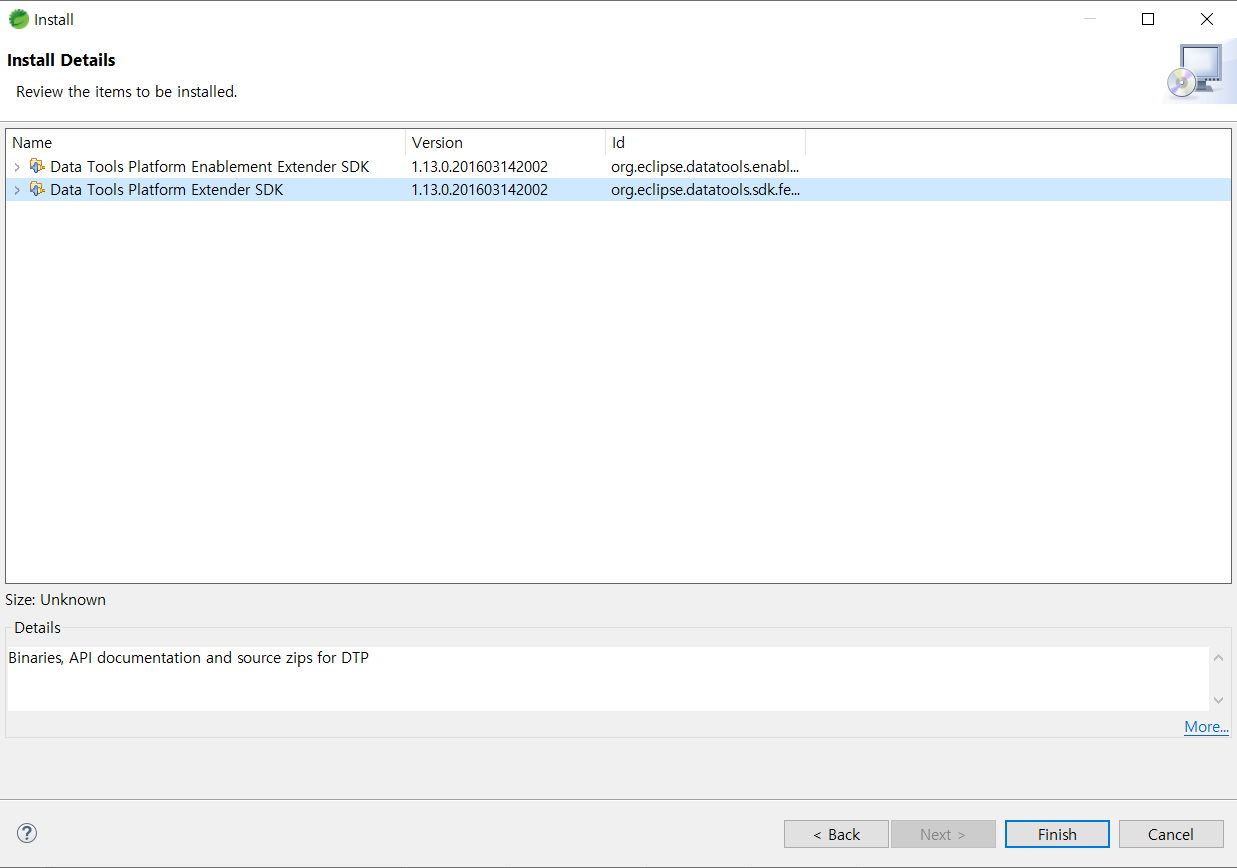Click the feature icon beside Enablement Extender SDK

[x=37, y=166]
